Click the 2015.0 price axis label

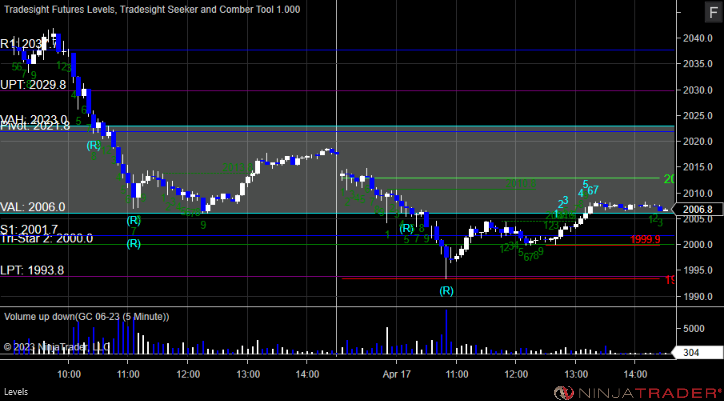click(696, 167)
